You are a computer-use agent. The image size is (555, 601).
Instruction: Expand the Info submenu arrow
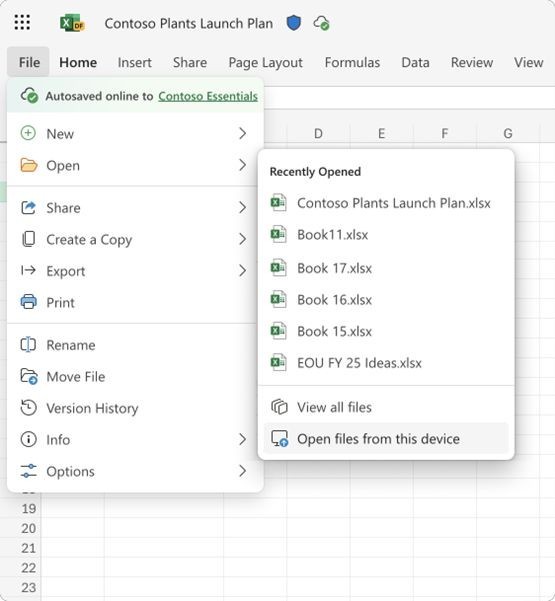coord(242,439)
